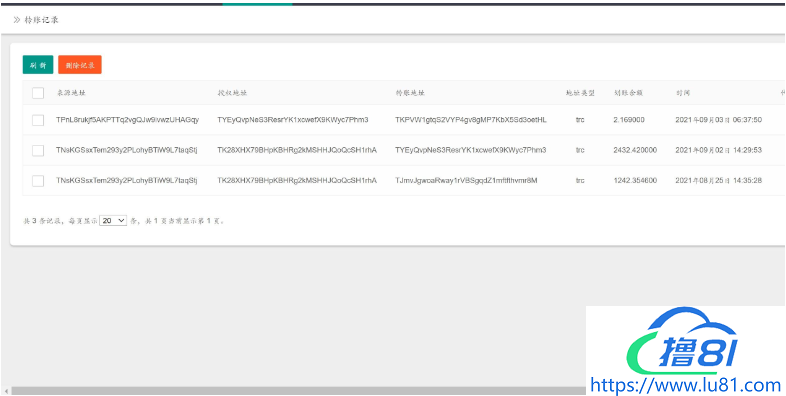Click the amount 1242.354600

(x=635, y=180)
